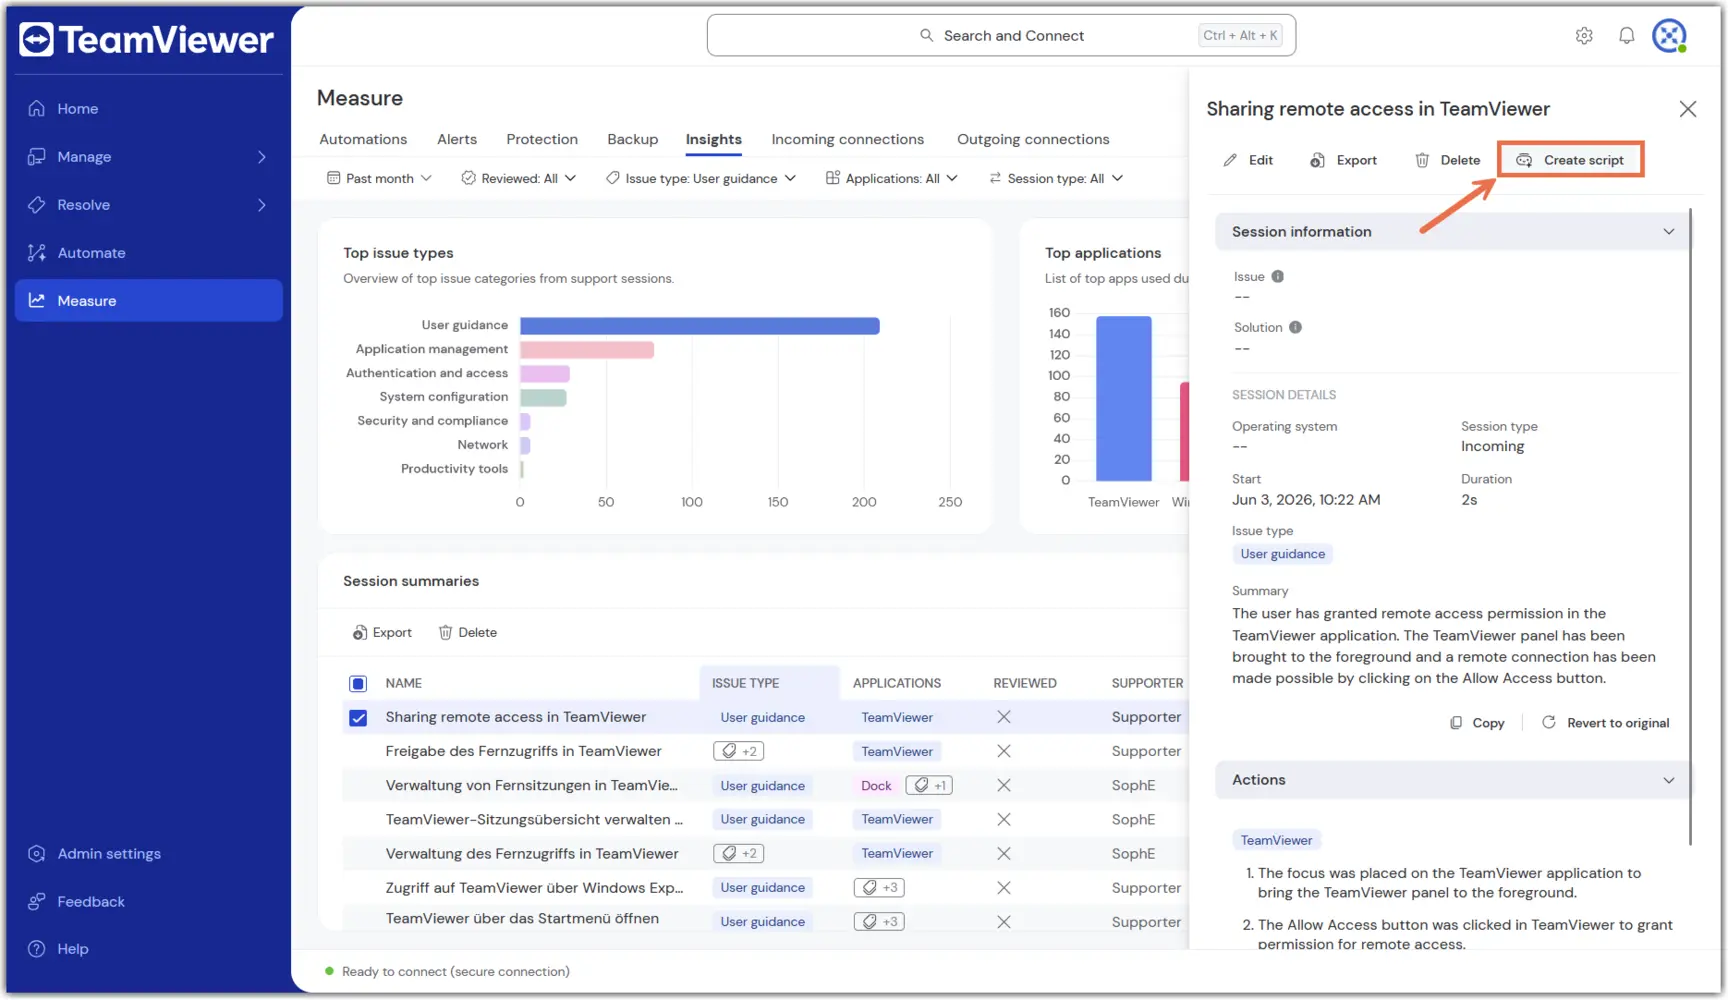Switch to the Protection tab
Screen dimensions: 1728x1000
click(542, 139)
